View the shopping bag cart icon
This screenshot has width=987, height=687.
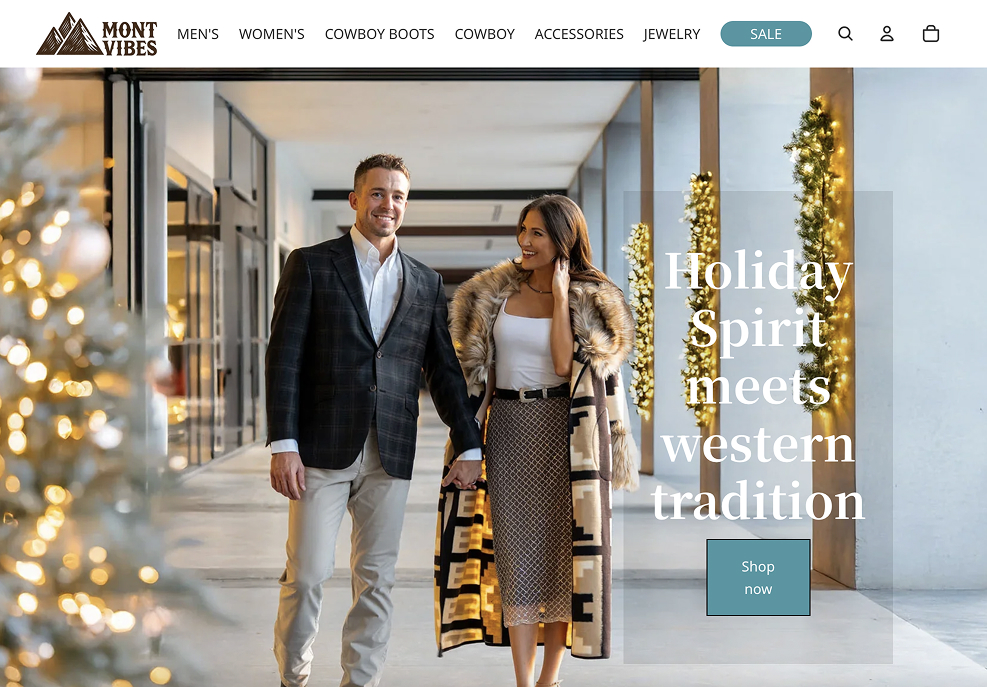pyautogui.click(x=930, y=33)
